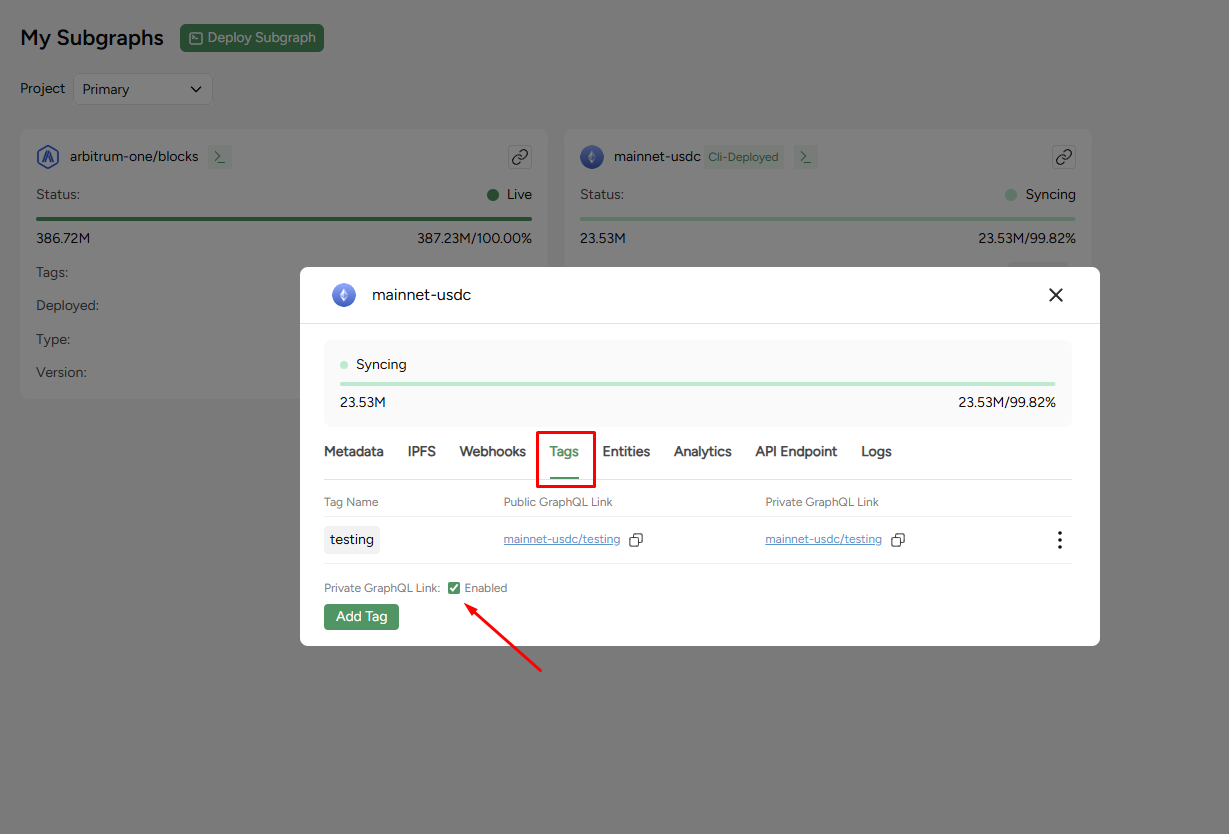The height and width of the screenshot is (834, 1229).
Task: Open three-dot menu for testing tag
Action: [x=1060, y=540]
